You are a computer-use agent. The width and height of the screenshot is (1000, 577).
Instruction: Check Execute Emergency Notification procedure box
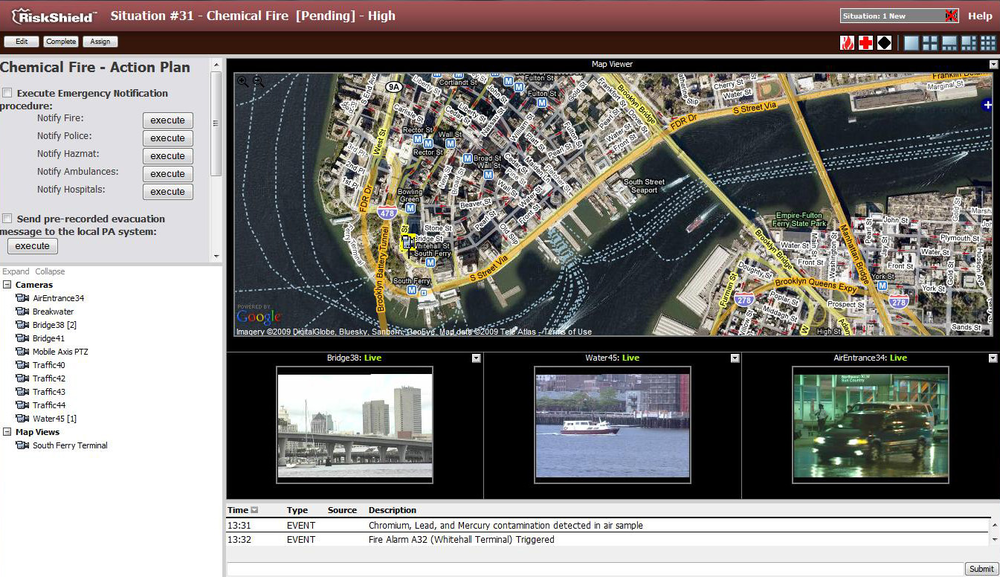click(8, 94)
